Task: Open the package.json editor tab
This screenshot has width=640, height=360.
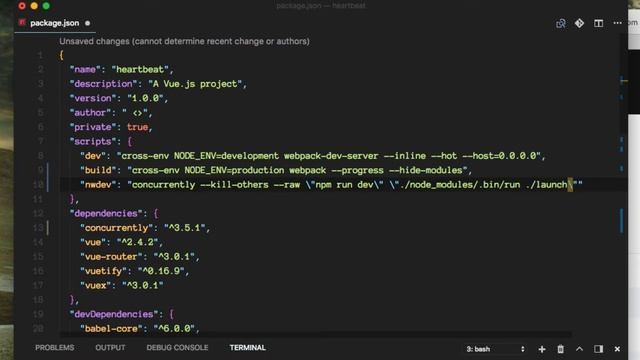Action: pos(55,23)
